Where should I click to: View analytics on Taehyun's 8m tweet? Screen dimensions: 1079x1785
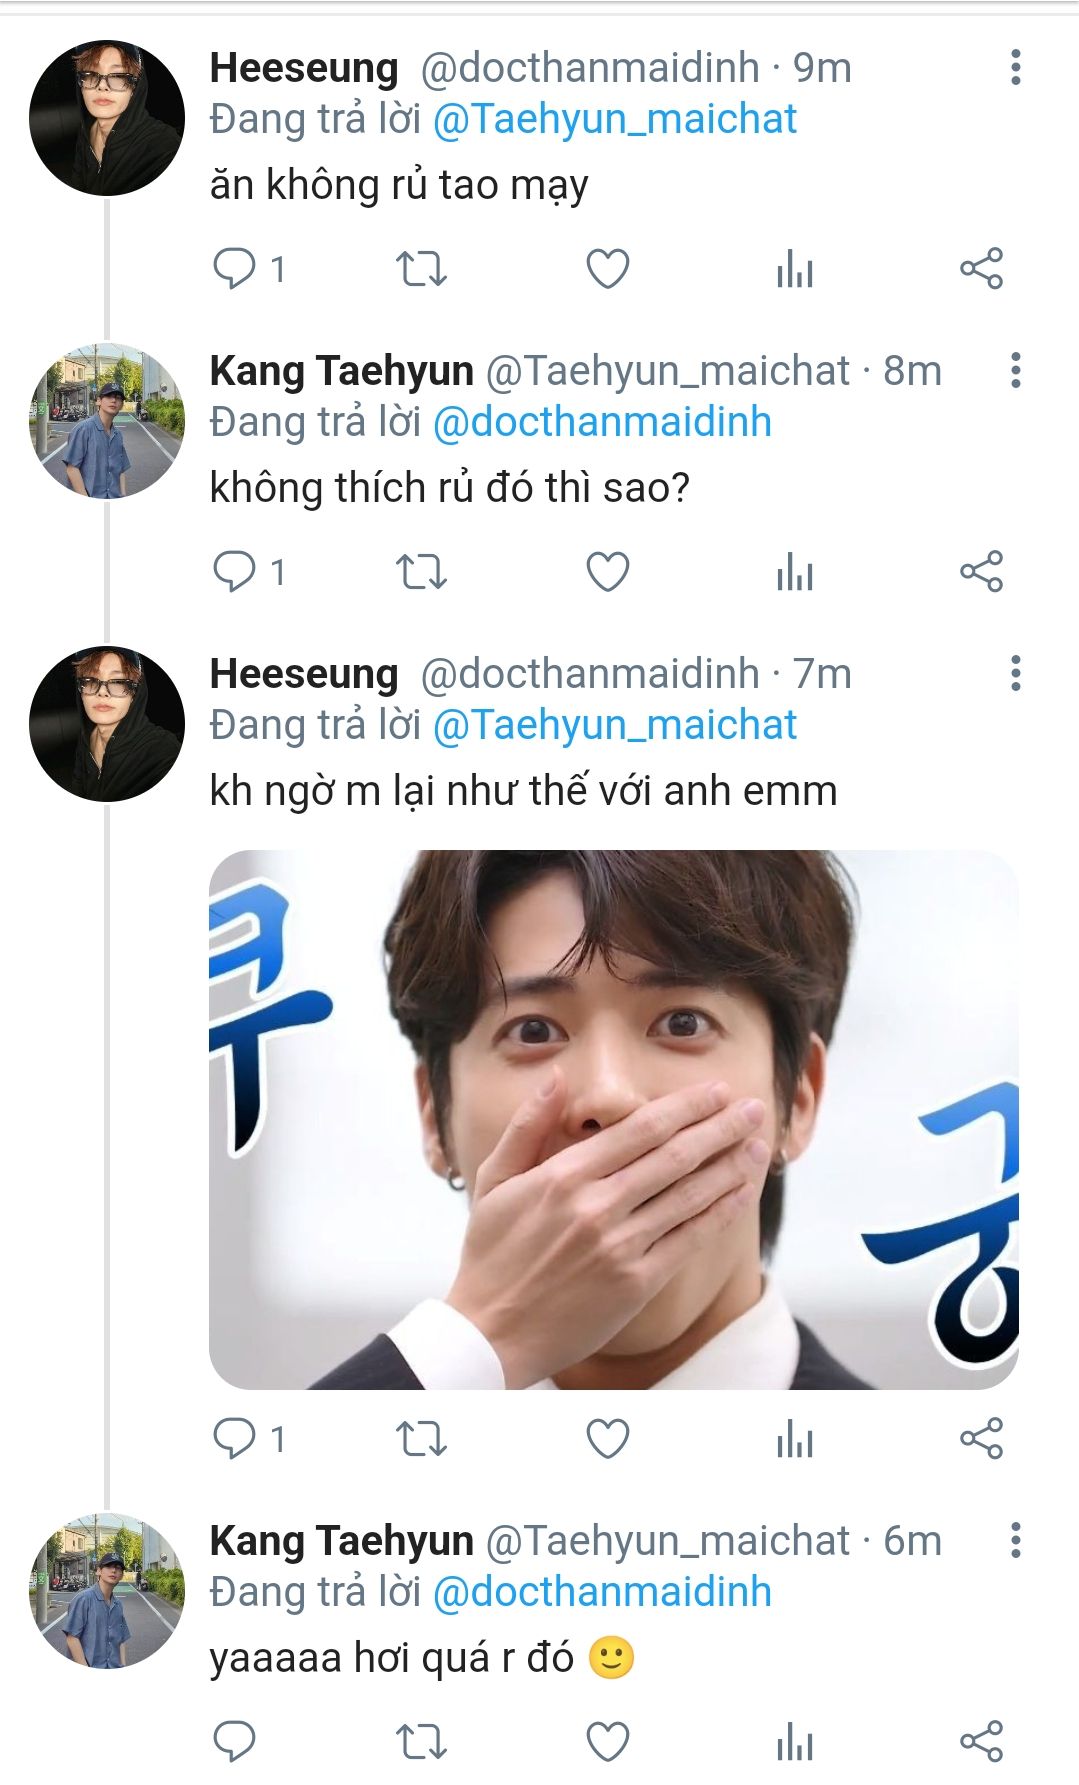pos(795,572)
